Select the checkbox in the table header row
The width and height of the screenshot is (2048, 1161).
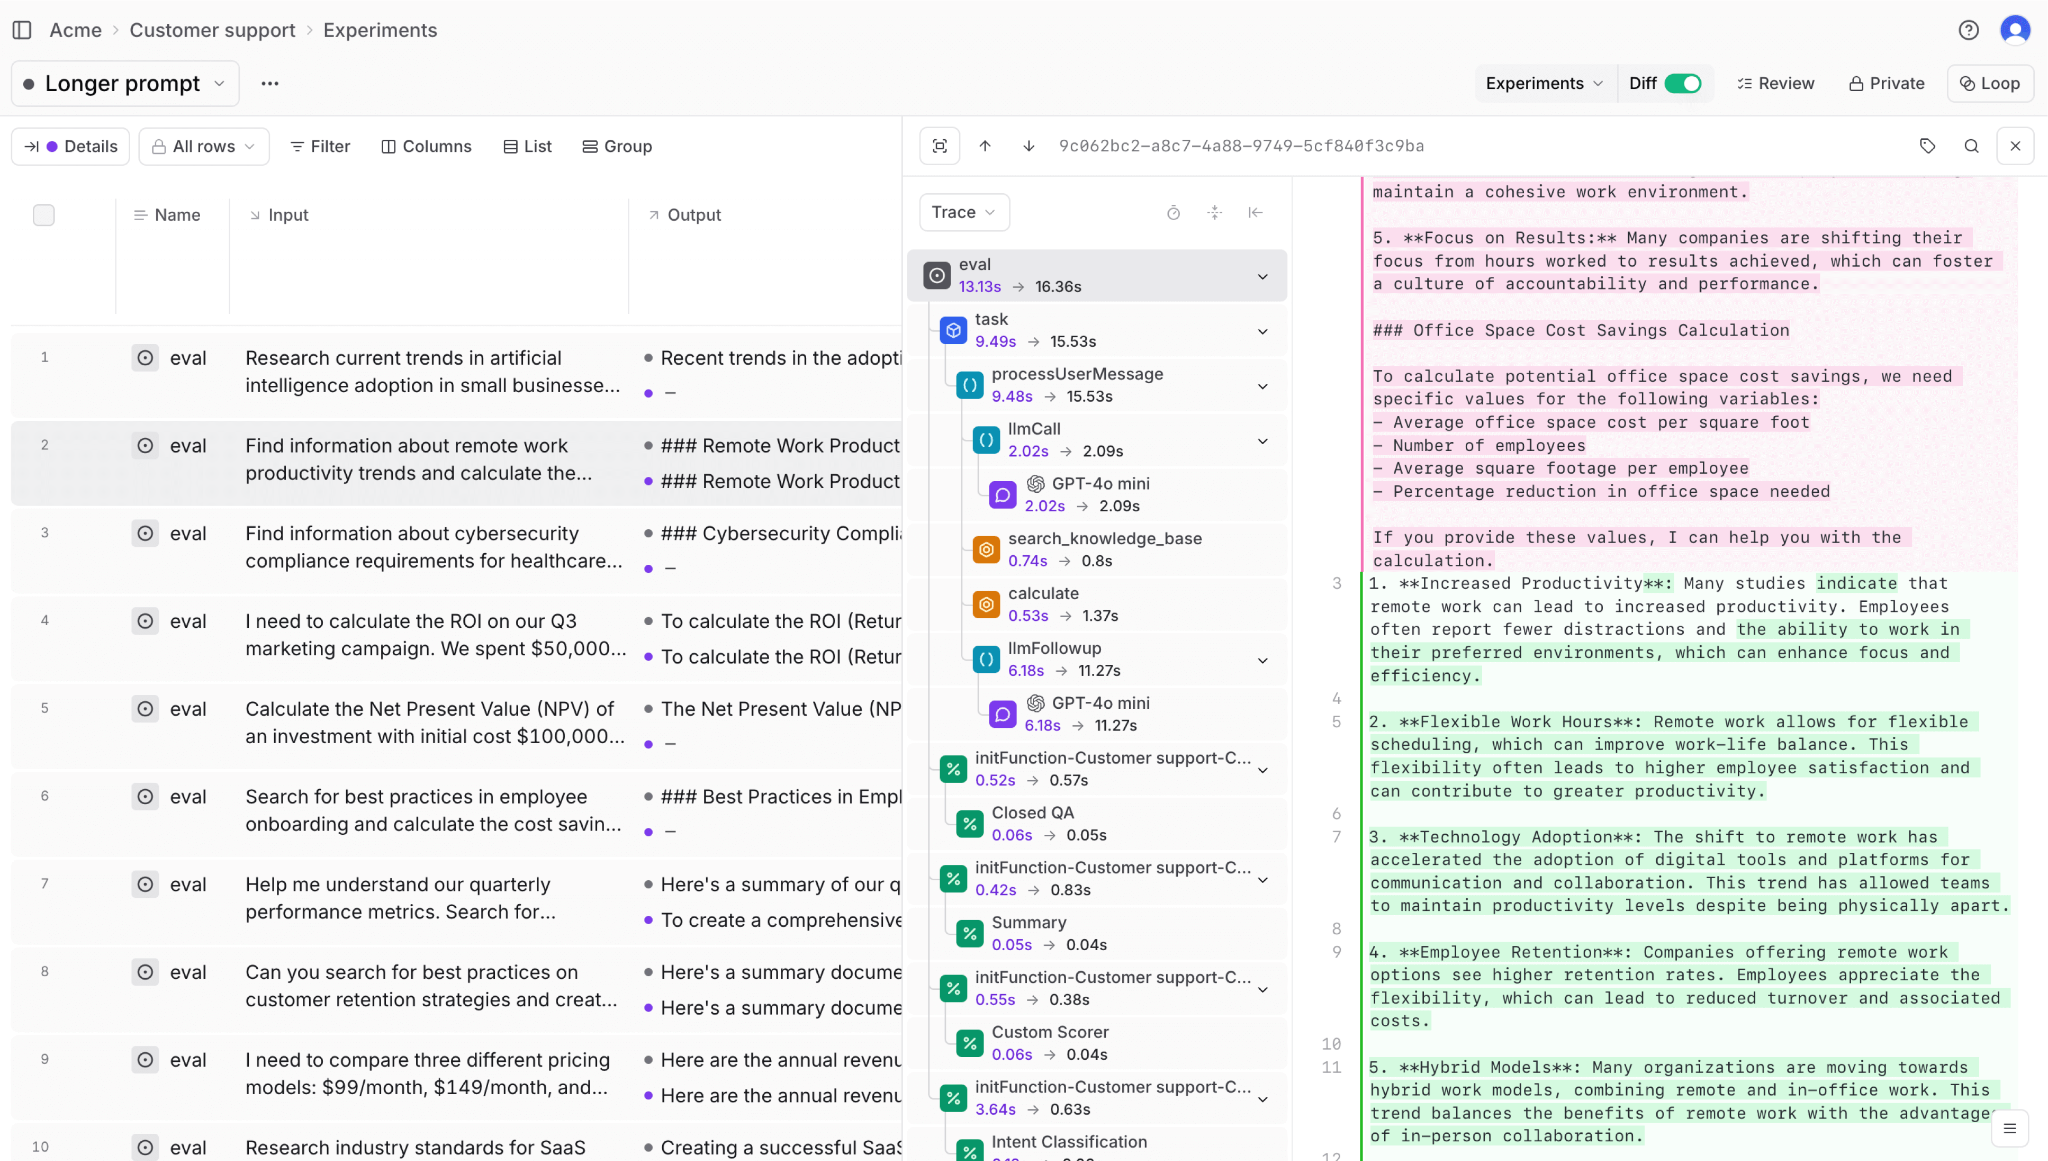coord(43,214)
